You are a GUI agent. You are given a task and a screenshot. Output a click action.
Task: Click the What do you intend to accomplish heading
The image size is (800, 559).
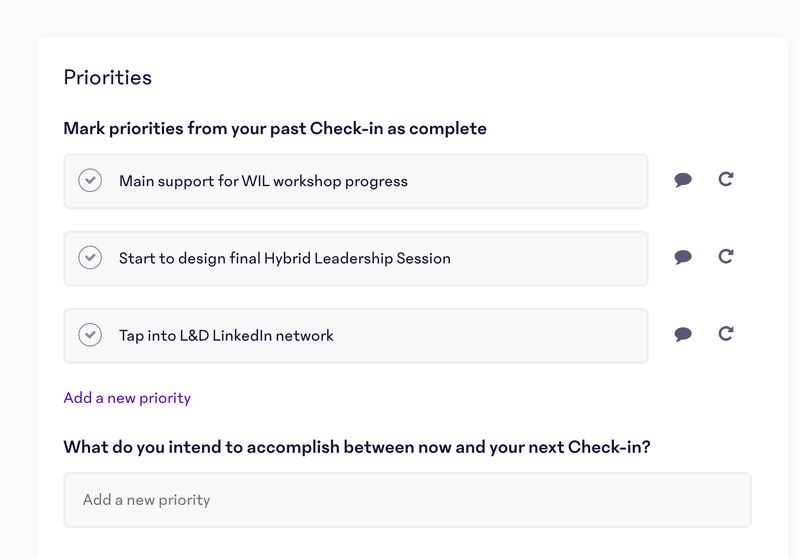click(x=357, y=447)
